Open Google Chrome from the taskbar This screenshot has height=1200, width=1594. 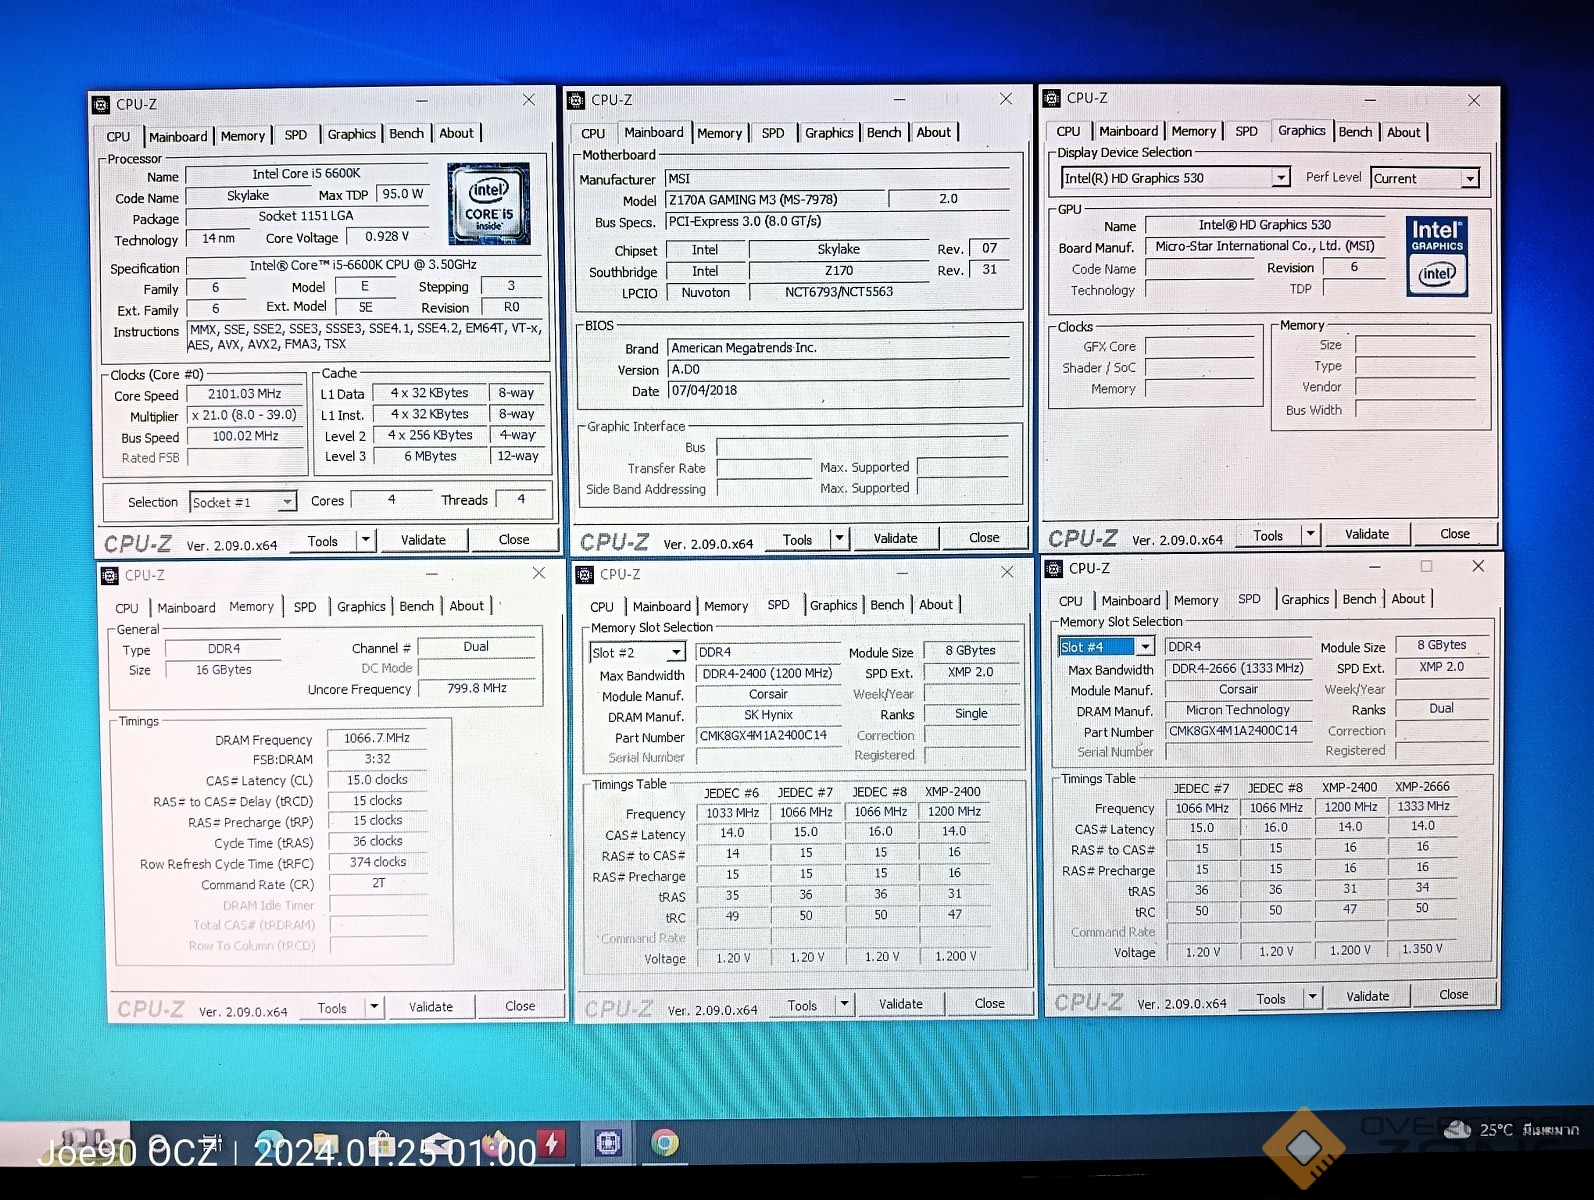pyautogui.click(x=664, y=1143)
